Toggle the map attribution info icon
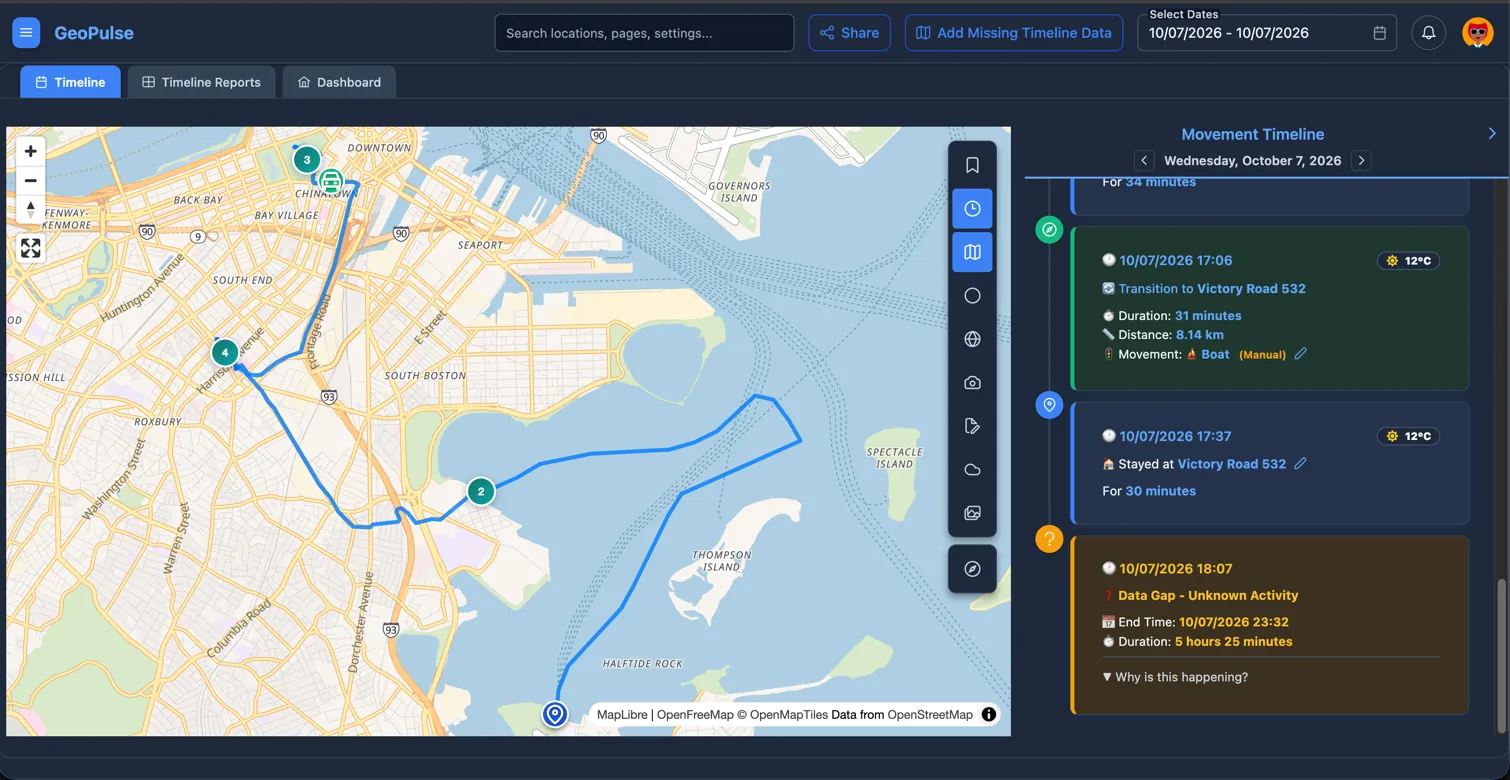This screenshot has width=1510, height=780. [x=988, y=714]
